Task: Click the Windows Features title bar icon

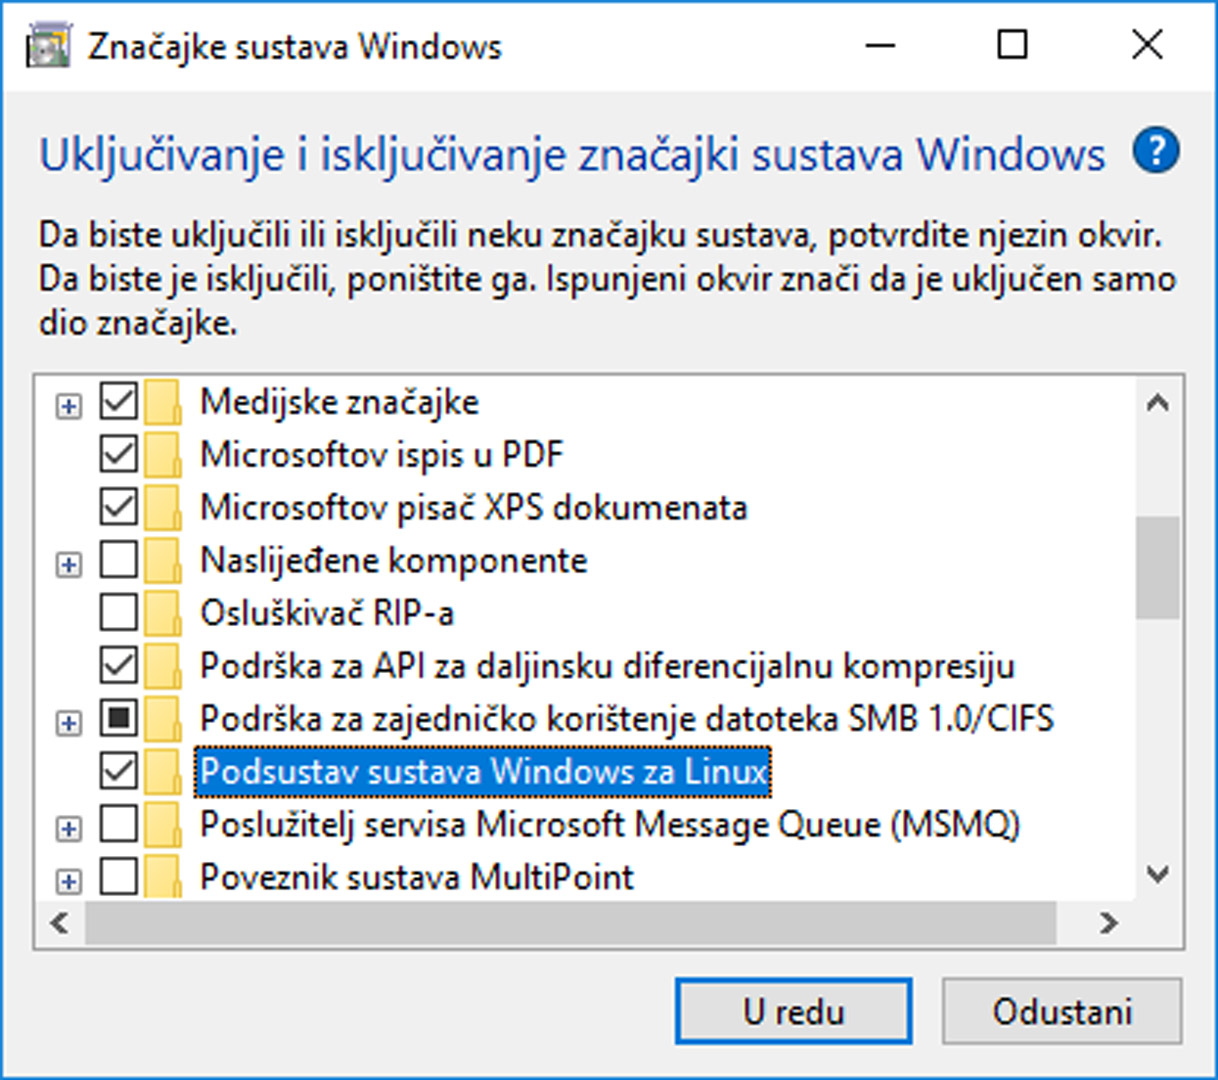Action: point(49,46)
